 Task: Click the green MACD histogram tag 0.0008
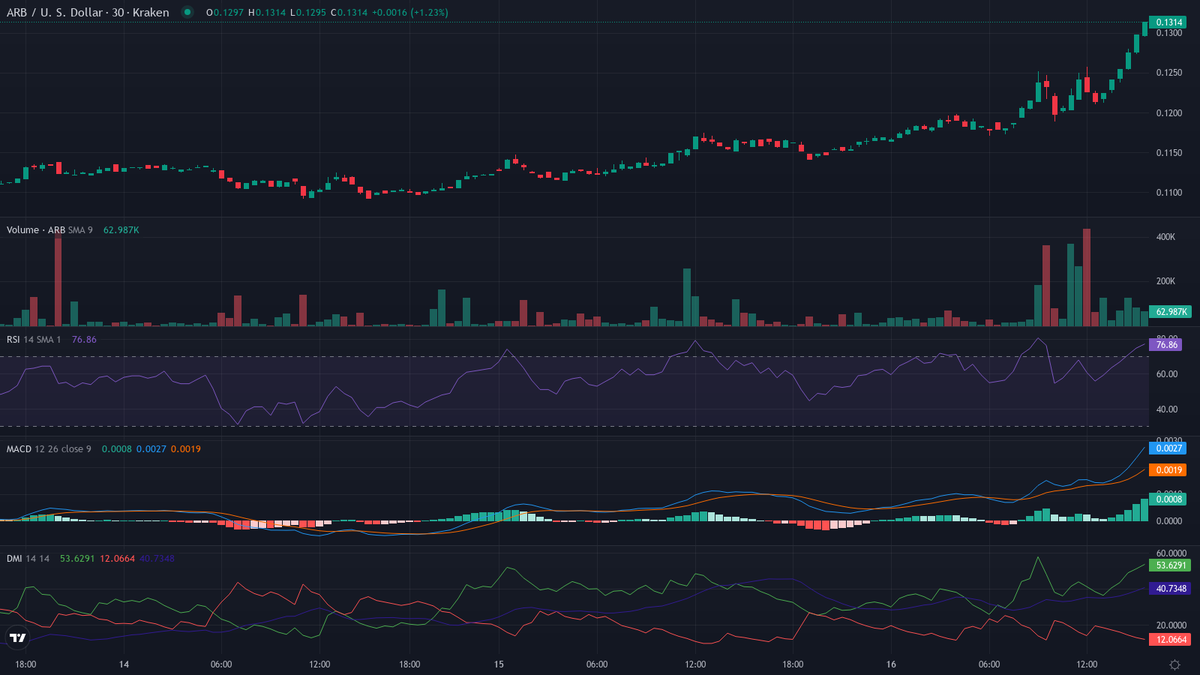(x=1166, y=498)
